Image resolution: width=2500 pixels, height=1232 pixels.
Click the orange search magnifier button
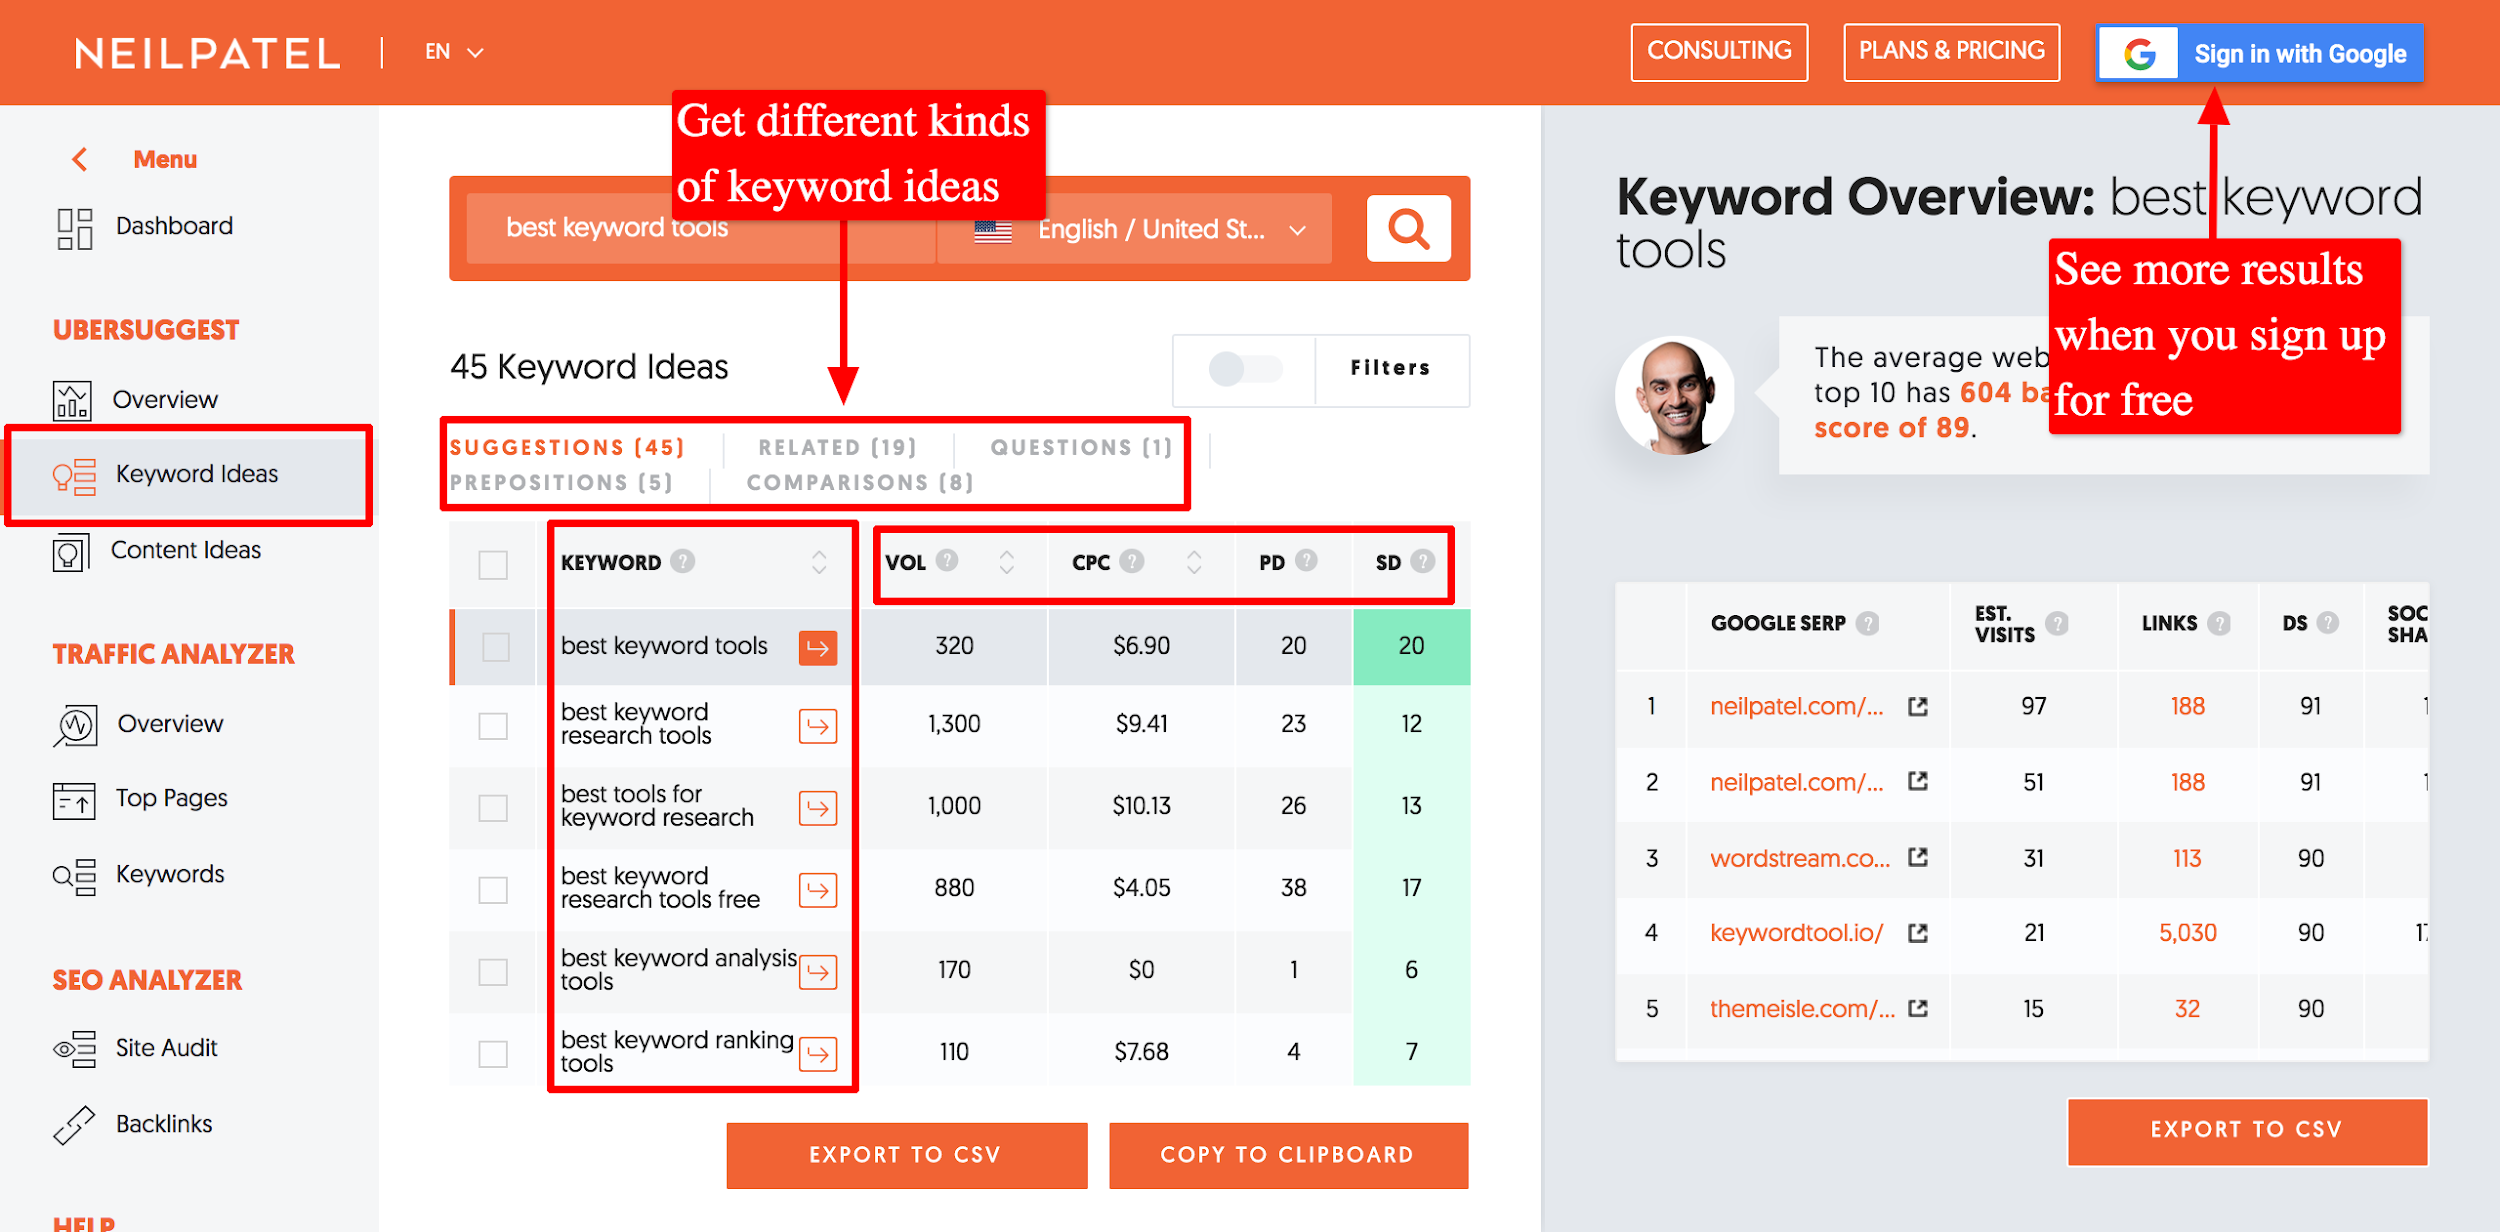pyautogui.click(x=1408, y=229)
